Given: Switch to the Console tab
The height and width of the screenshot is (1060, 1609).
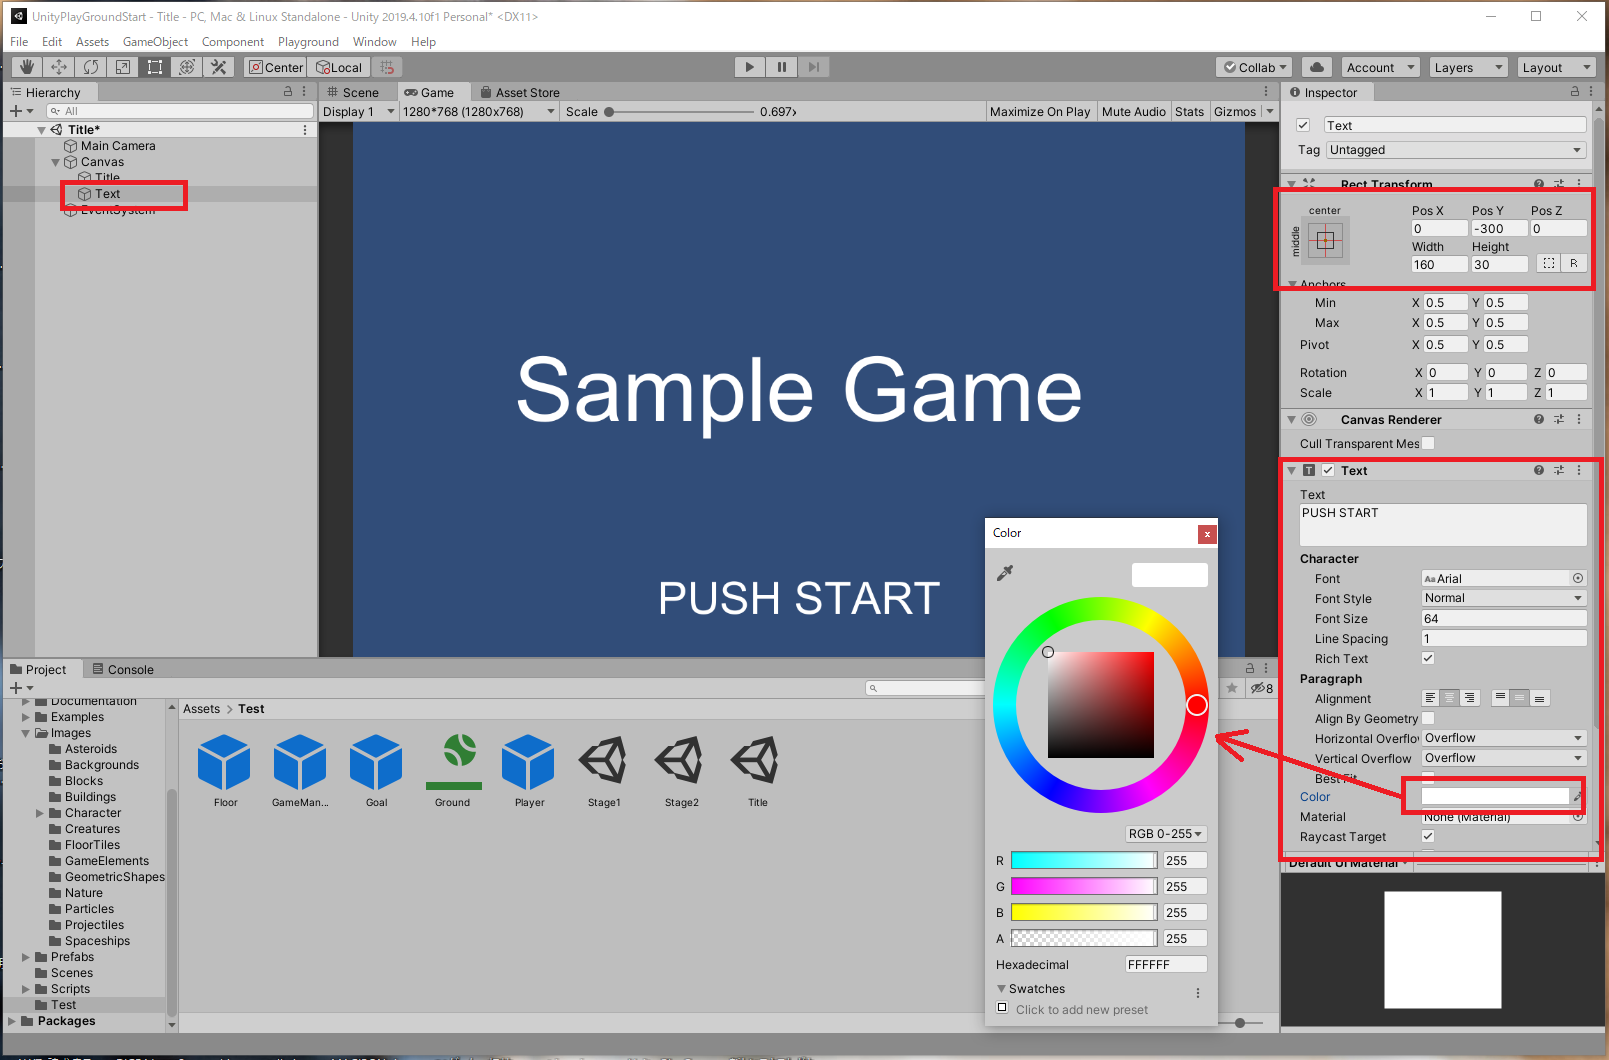Looking at the screenshot, I should 123,669.
